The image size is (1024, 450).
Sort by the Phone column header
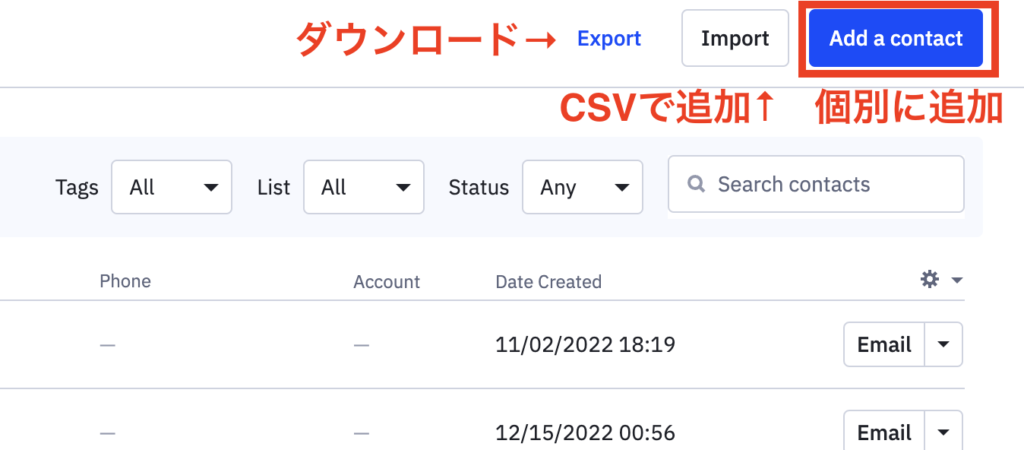click(125, 281)
